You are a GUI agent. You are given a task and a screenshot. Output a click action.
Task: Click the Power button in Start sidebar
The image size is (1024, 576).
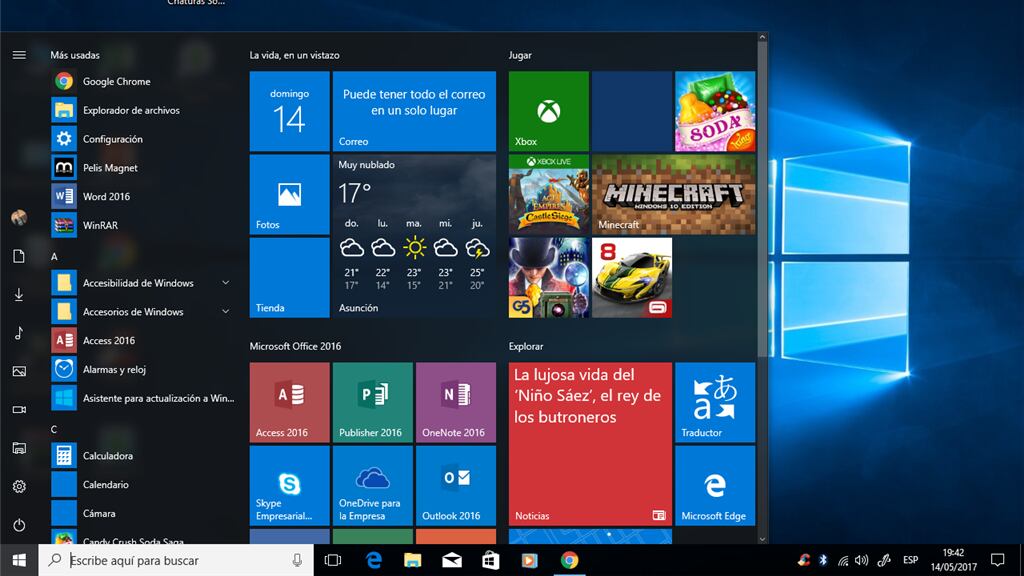(19, 525)
